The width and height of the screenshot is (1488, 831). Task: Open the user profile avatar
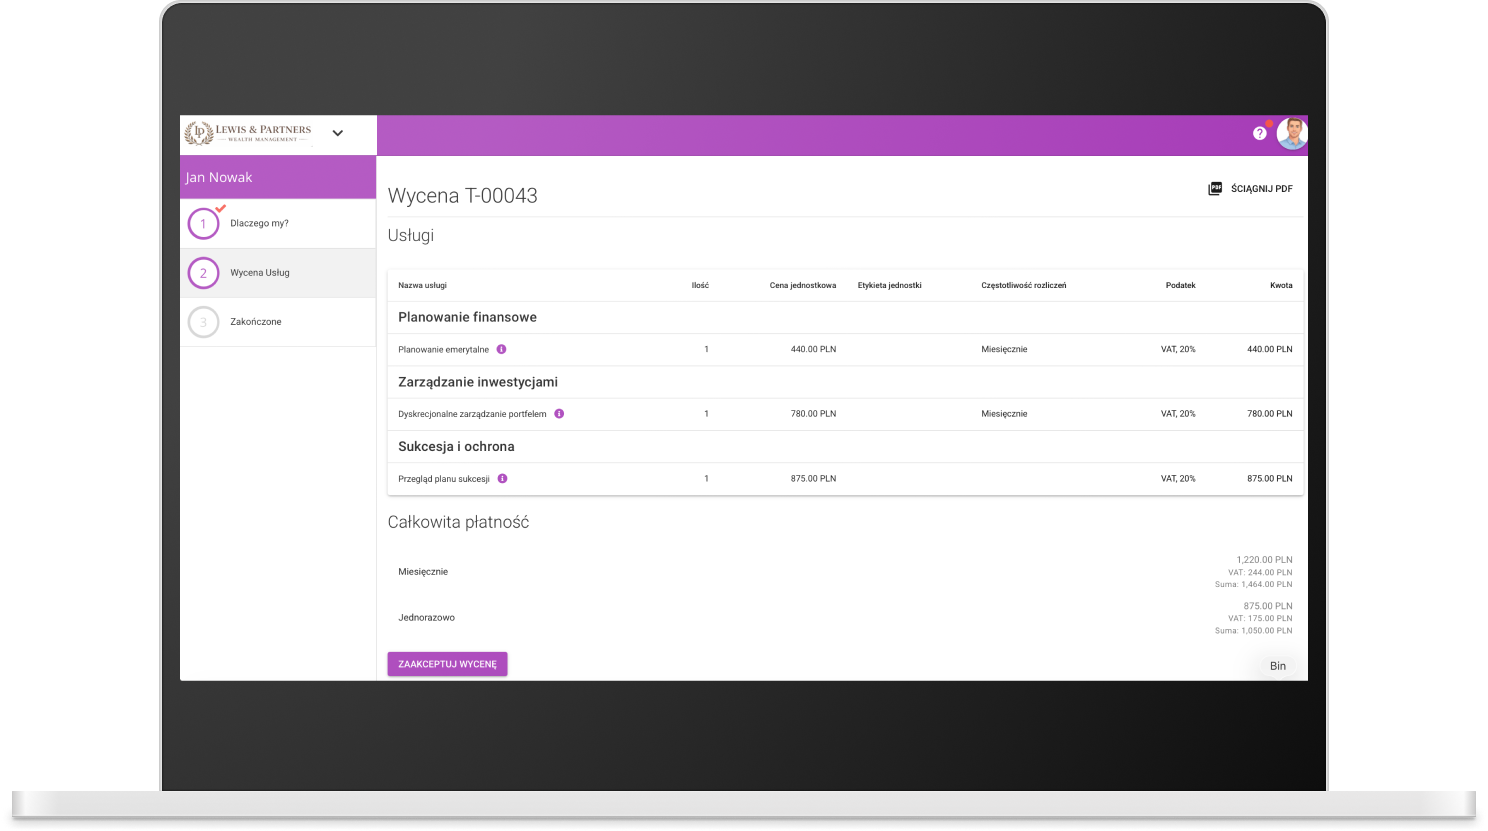[x=1291, y=134]
